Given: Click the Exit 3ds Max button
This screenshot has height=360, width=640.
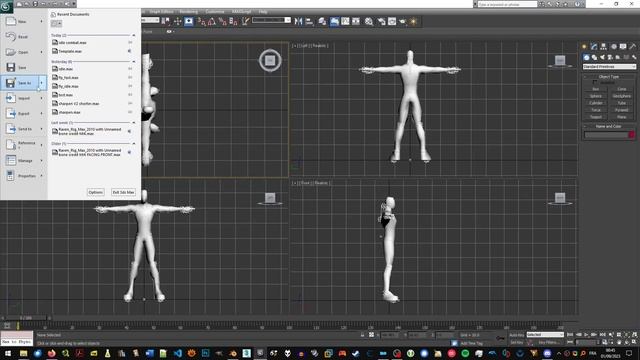Looking at the screenshot, I should tap(123, 192).
